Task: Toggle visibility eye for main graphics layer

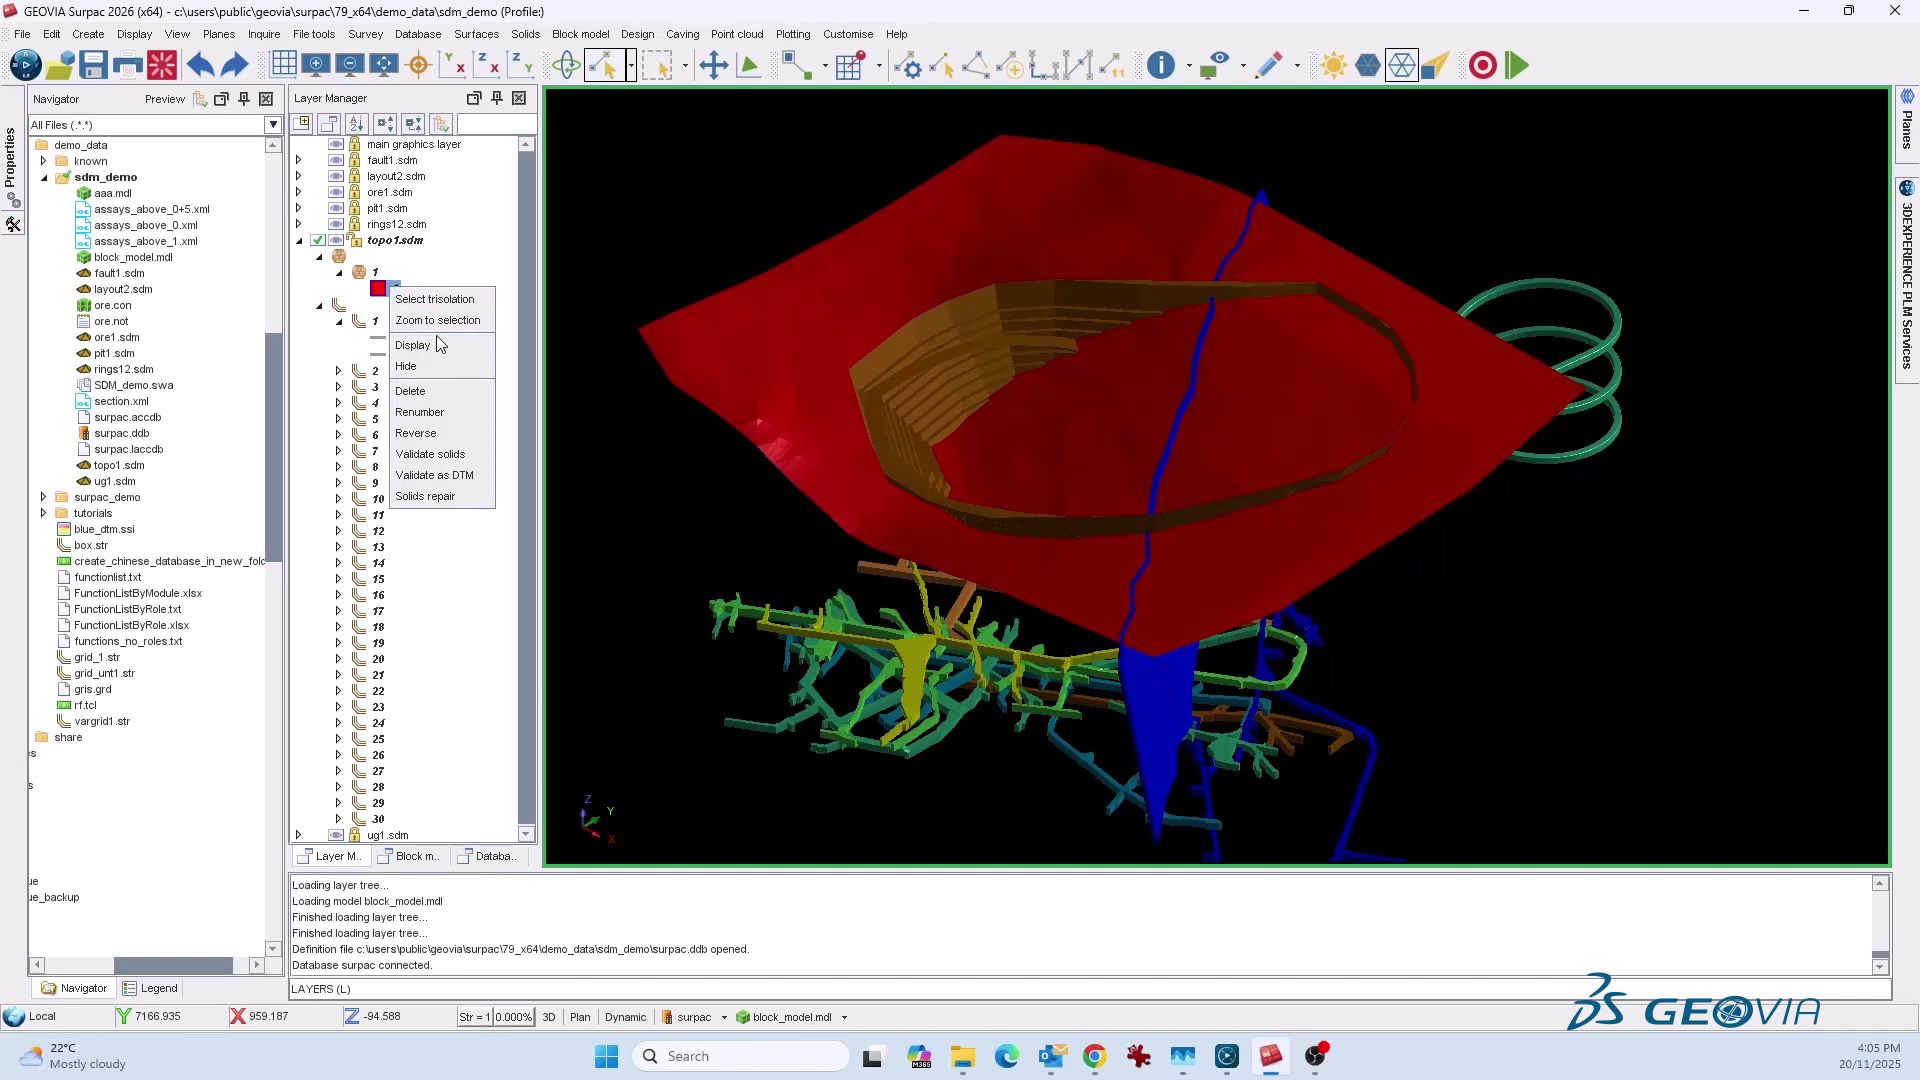Action: tap(336, 145)
